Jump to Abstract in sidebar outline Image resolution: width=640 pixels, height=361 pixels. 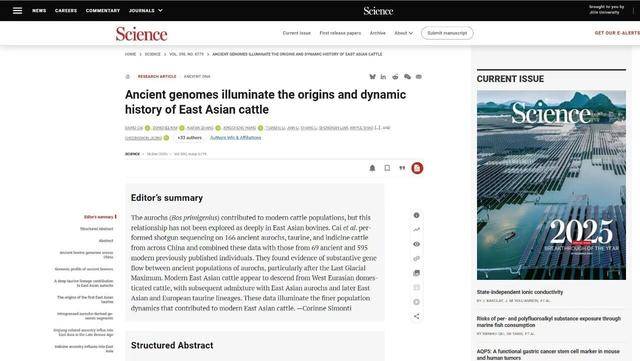pyautogui.click(x=106, y=241)
